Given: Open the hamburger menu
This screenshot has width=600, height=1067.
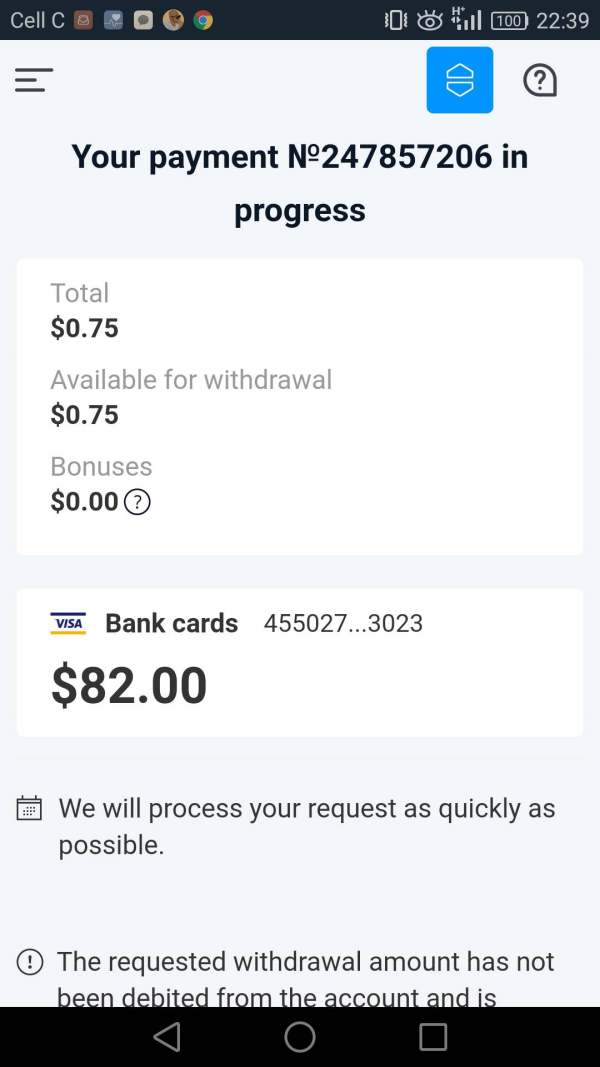Looking at the screenshot, I should click(x=34, y=80).
